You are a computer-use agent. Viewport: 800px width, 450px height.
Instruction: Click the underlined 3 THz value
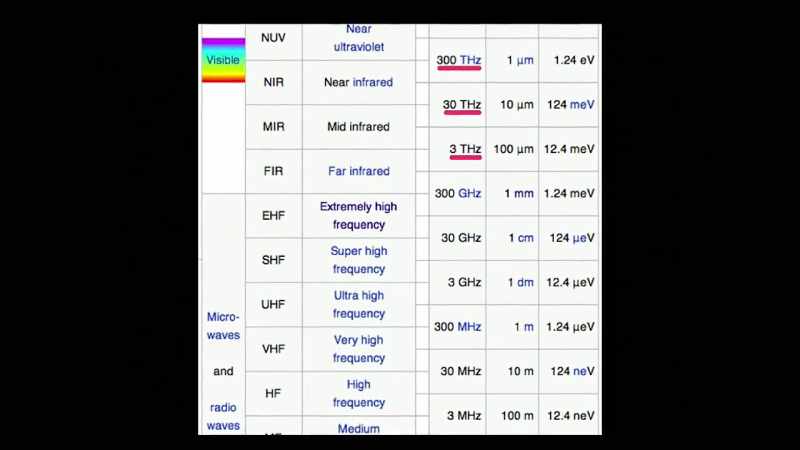[465, 149]
